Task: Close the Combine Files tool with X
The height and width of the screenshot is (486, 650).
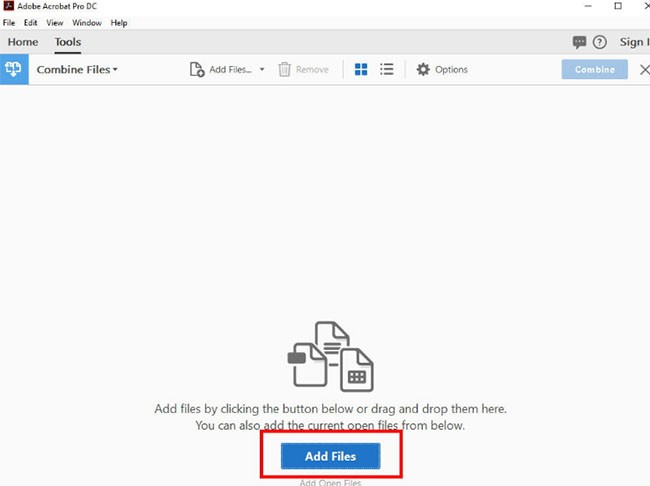Action: point(644,70)
